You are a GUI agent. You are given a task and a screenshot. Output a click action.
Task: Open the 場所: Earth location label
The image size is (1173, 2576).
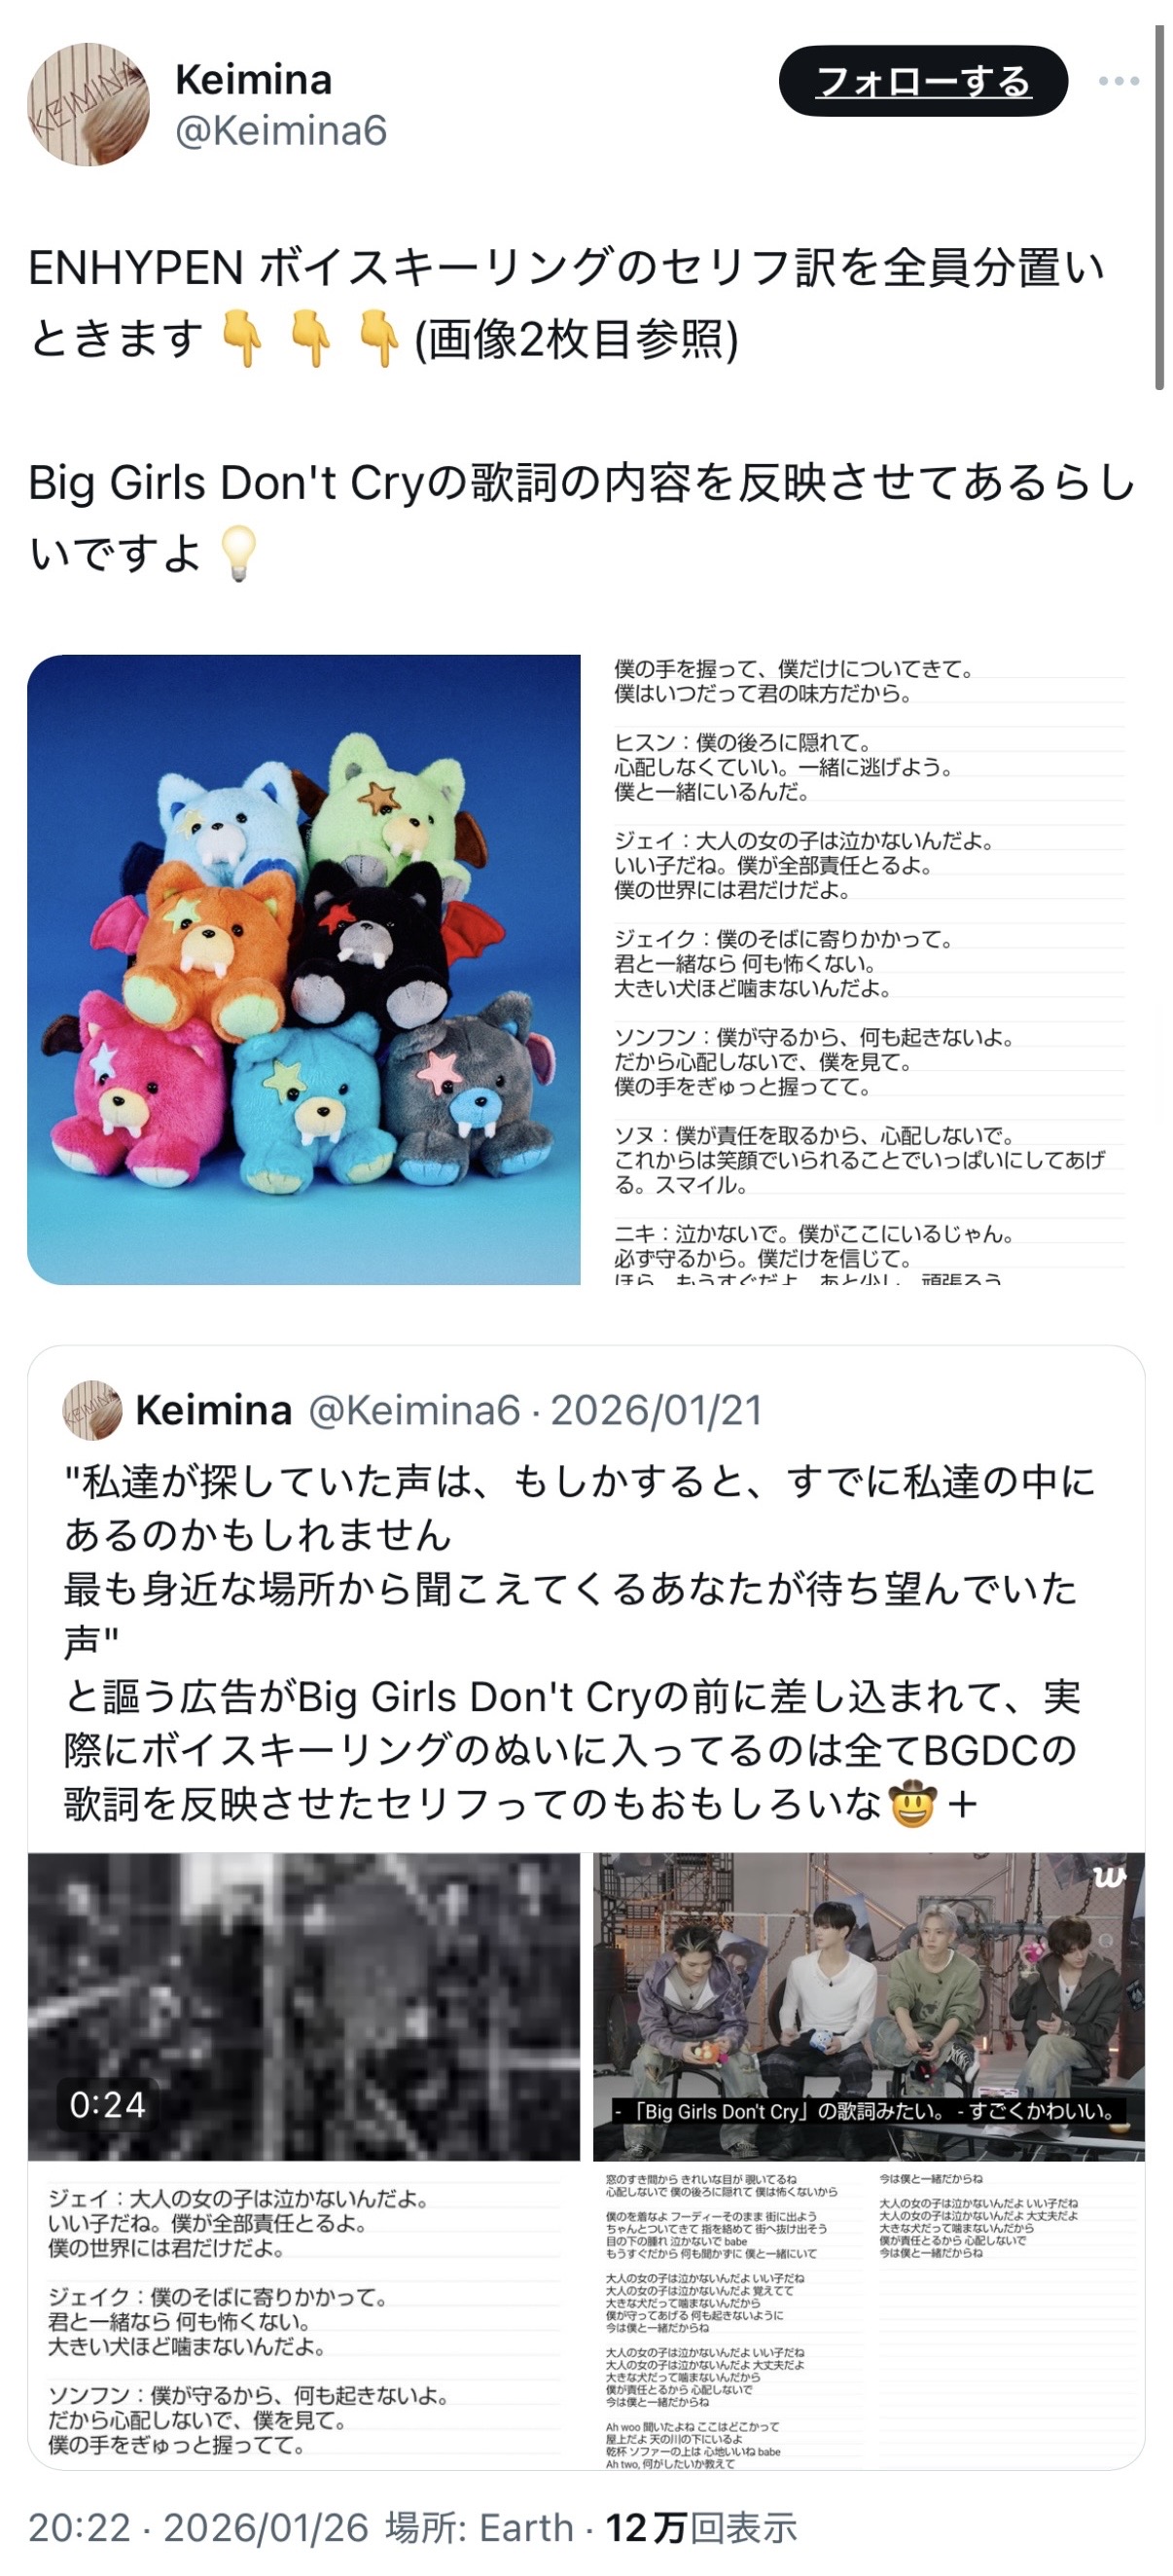[x=480, y=2527]
